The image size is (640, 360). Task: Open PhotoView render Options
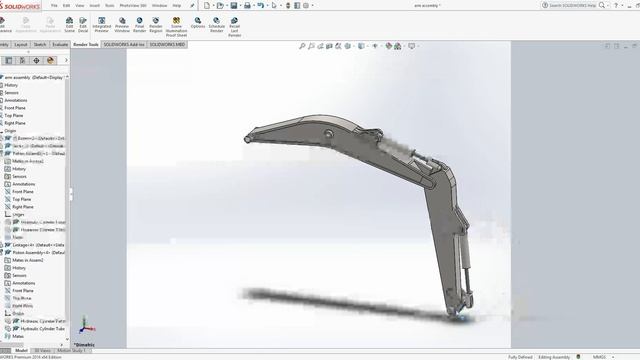coord(198,23)
